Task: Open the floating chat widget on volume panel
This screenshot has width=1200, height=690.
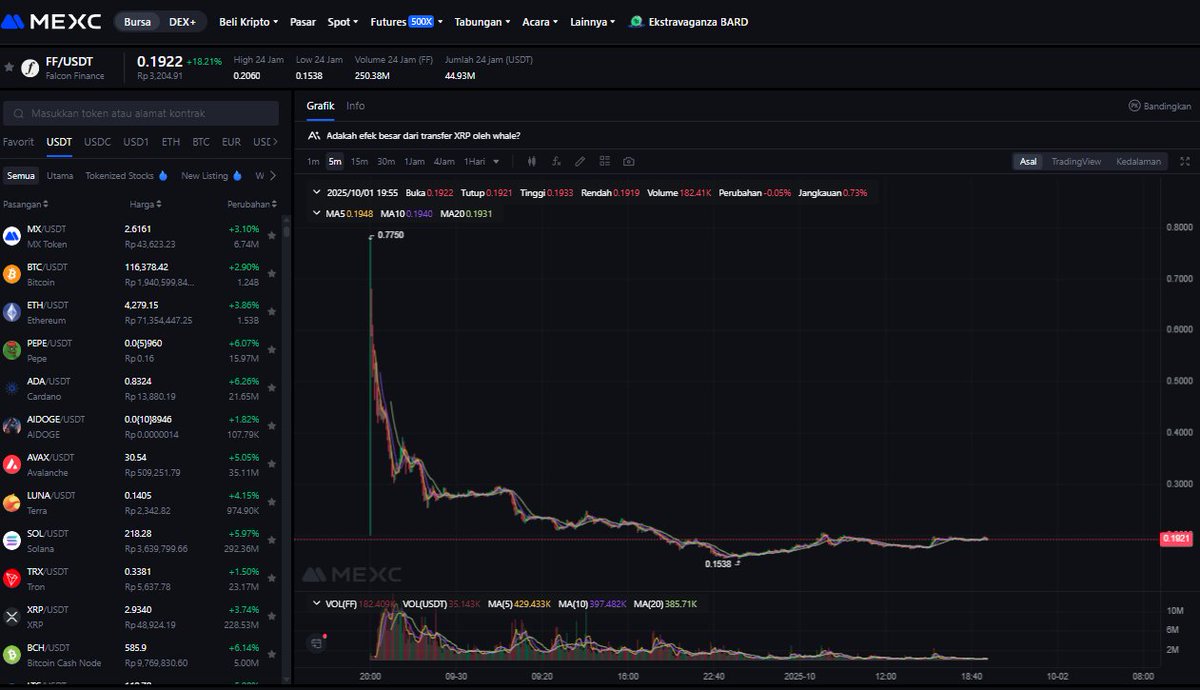Action: pyautogui.click(x=317, y=641)
